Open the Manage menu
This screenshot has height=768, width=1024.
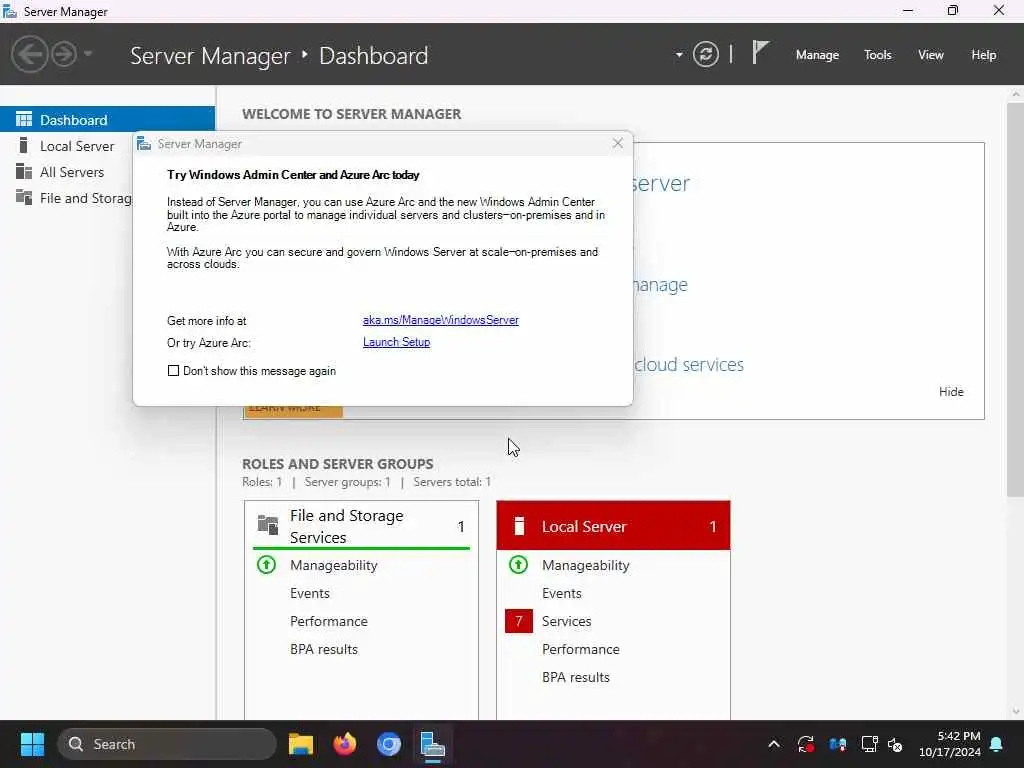[x=817, y=55]
